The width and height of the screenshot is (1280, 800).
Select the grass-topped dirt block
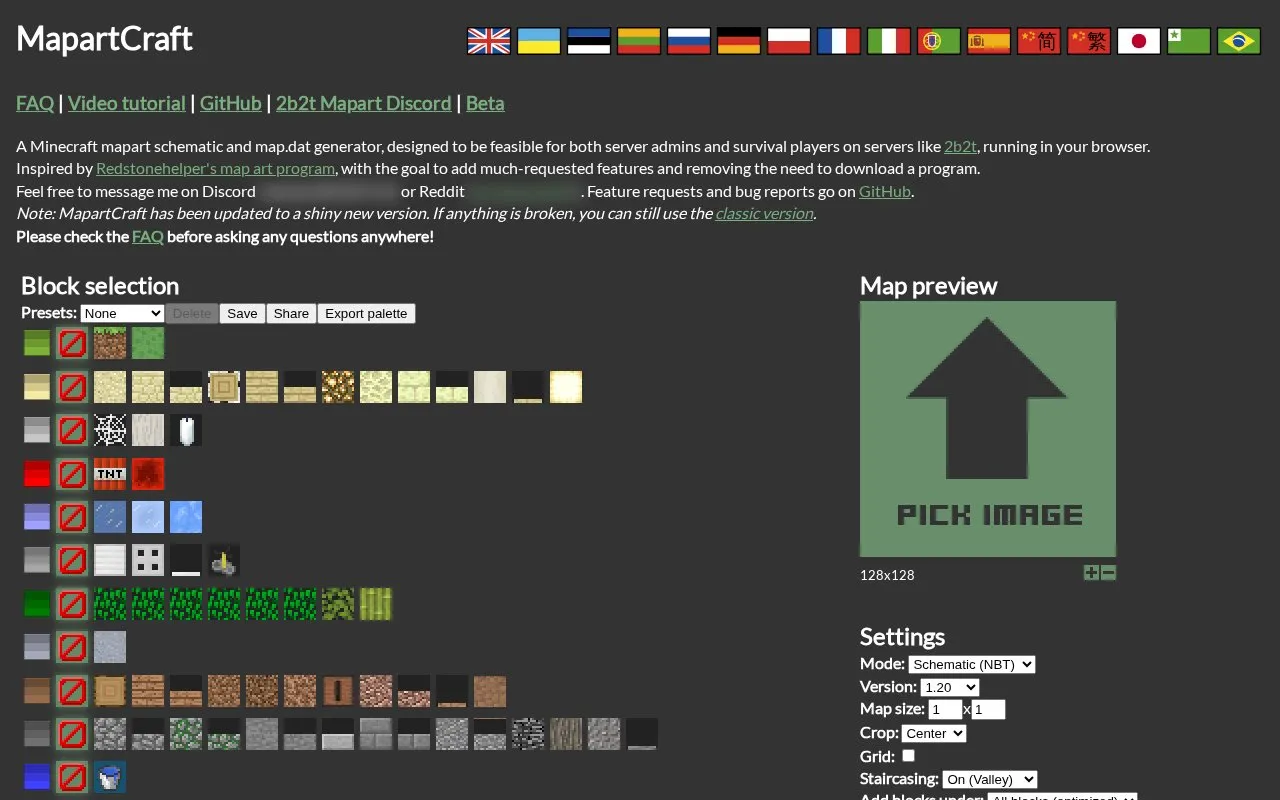click(110, 344)
